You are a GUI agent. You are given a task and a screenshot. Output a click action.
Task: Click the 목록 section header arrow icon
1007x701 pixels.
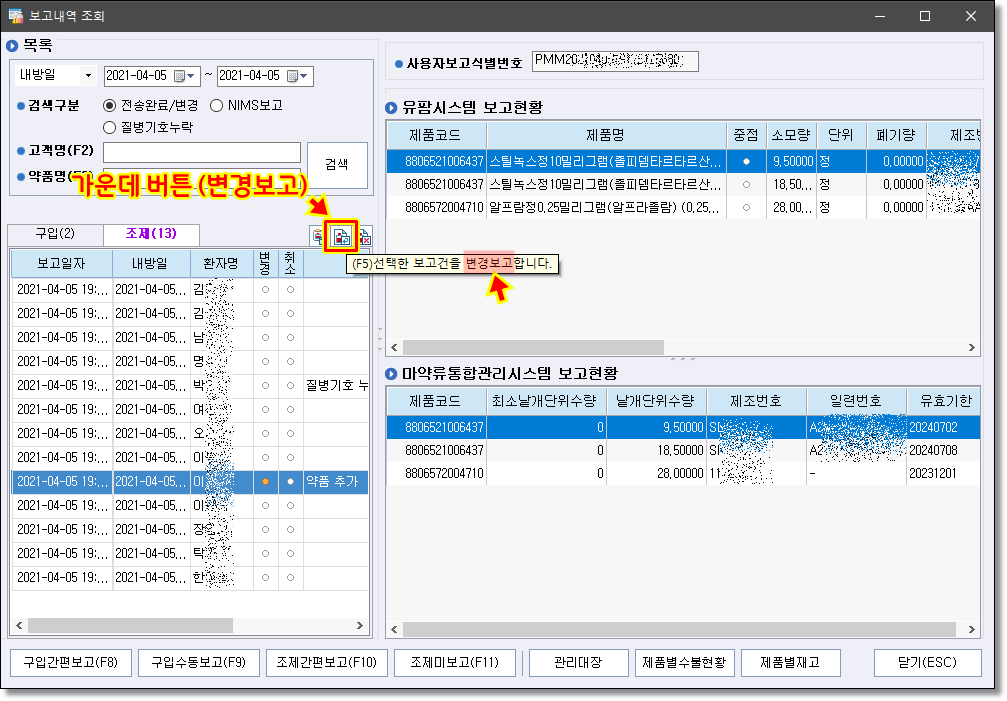point(13,46)
